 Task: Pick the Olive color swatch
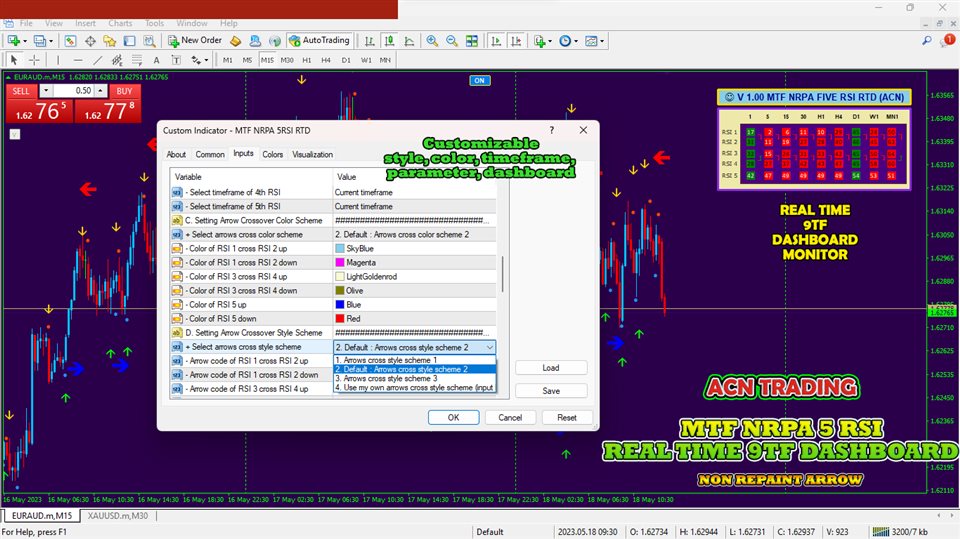pos(340,291)
